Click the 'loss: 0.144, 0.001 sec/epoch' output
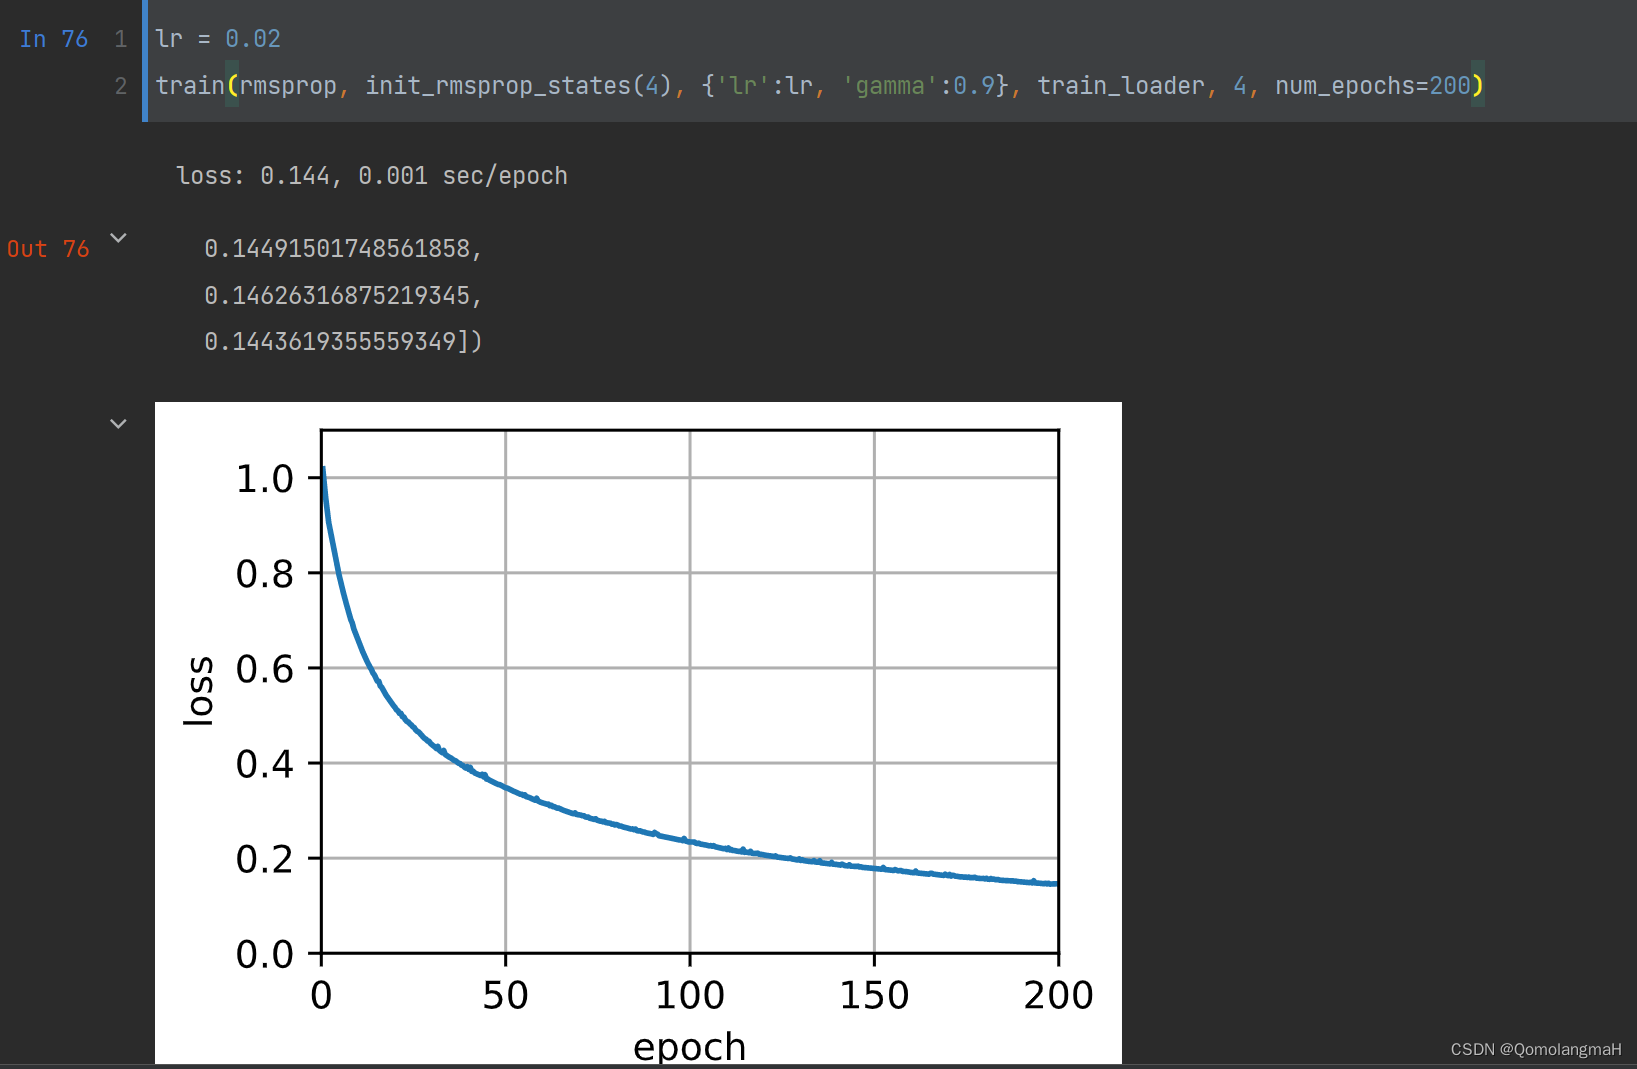The image size is (1637, 1069). point(372,176)
